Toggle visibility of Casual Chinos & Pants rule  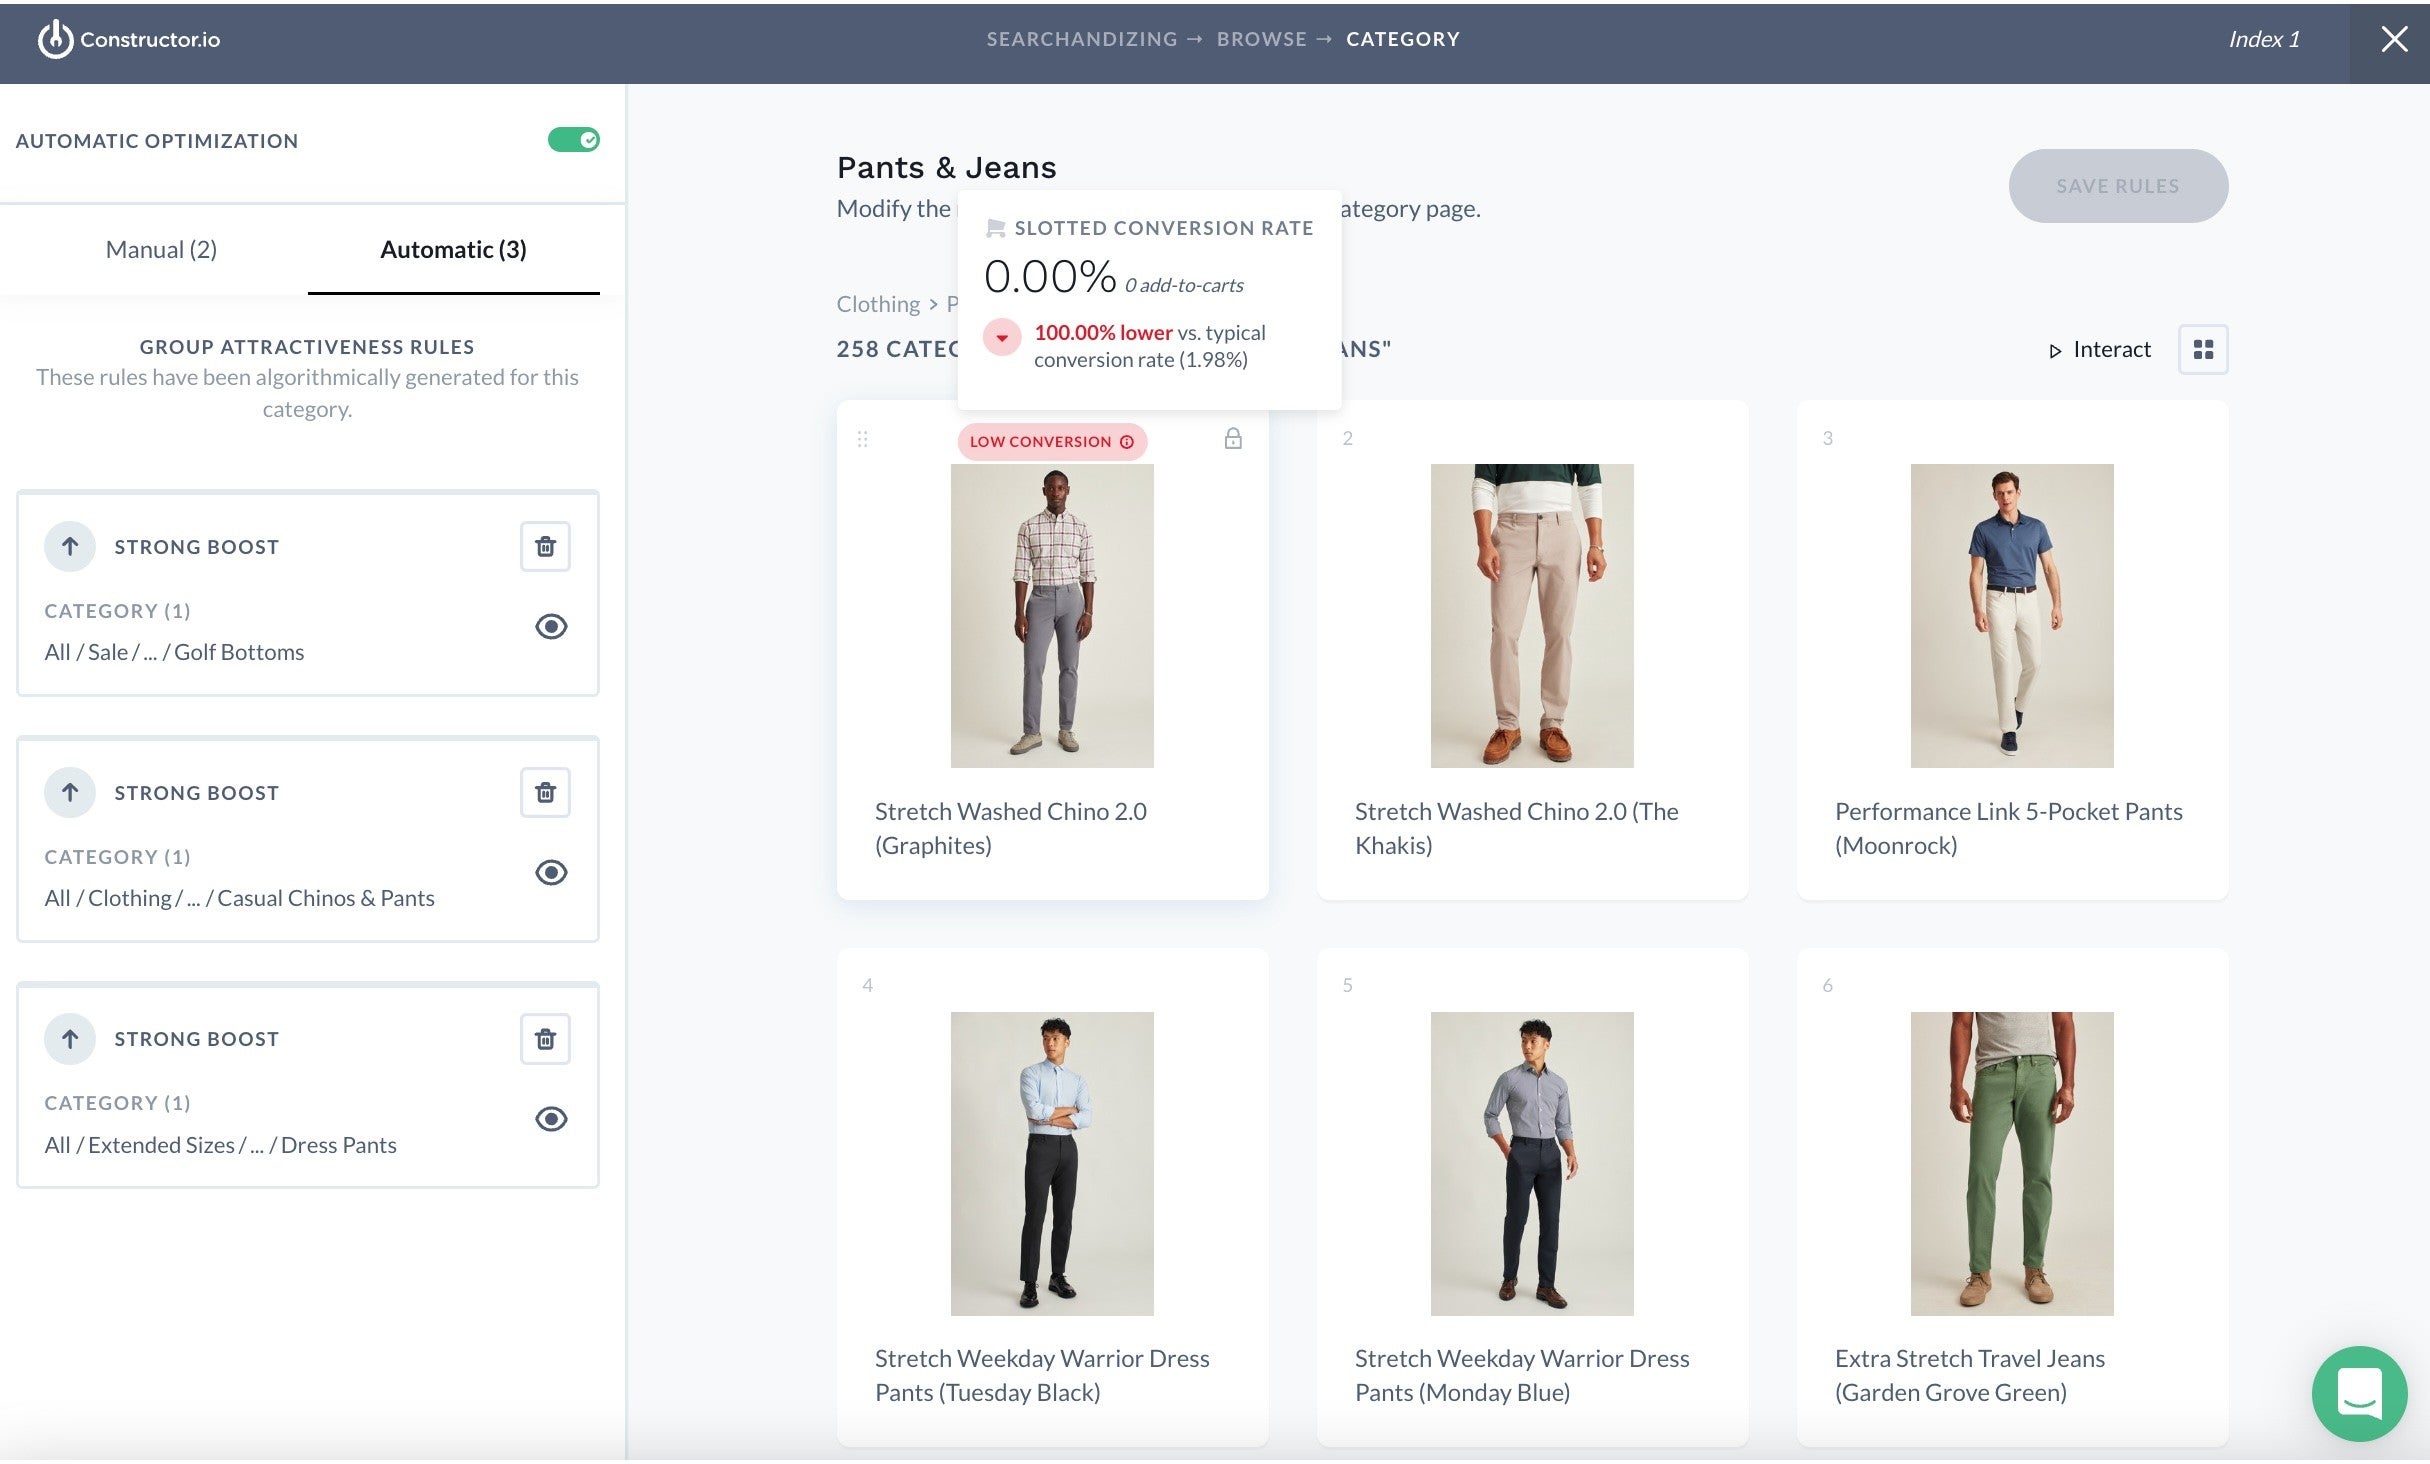pyautogui.click(x=551, y=873)
